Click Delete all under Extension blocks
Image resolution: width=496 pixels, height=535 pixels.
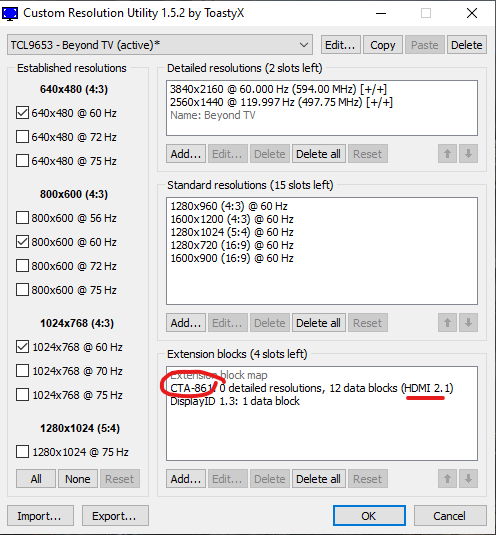[x=318, y=479]
